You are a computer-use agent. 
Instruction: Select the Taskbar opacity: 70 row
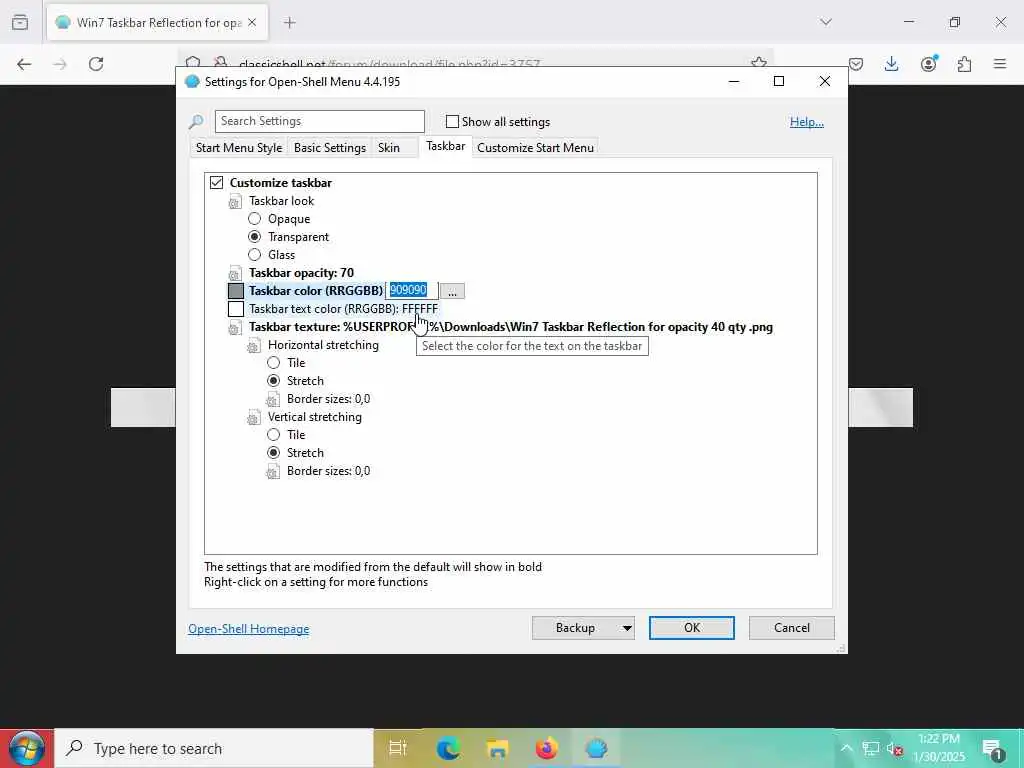point(301,273)
